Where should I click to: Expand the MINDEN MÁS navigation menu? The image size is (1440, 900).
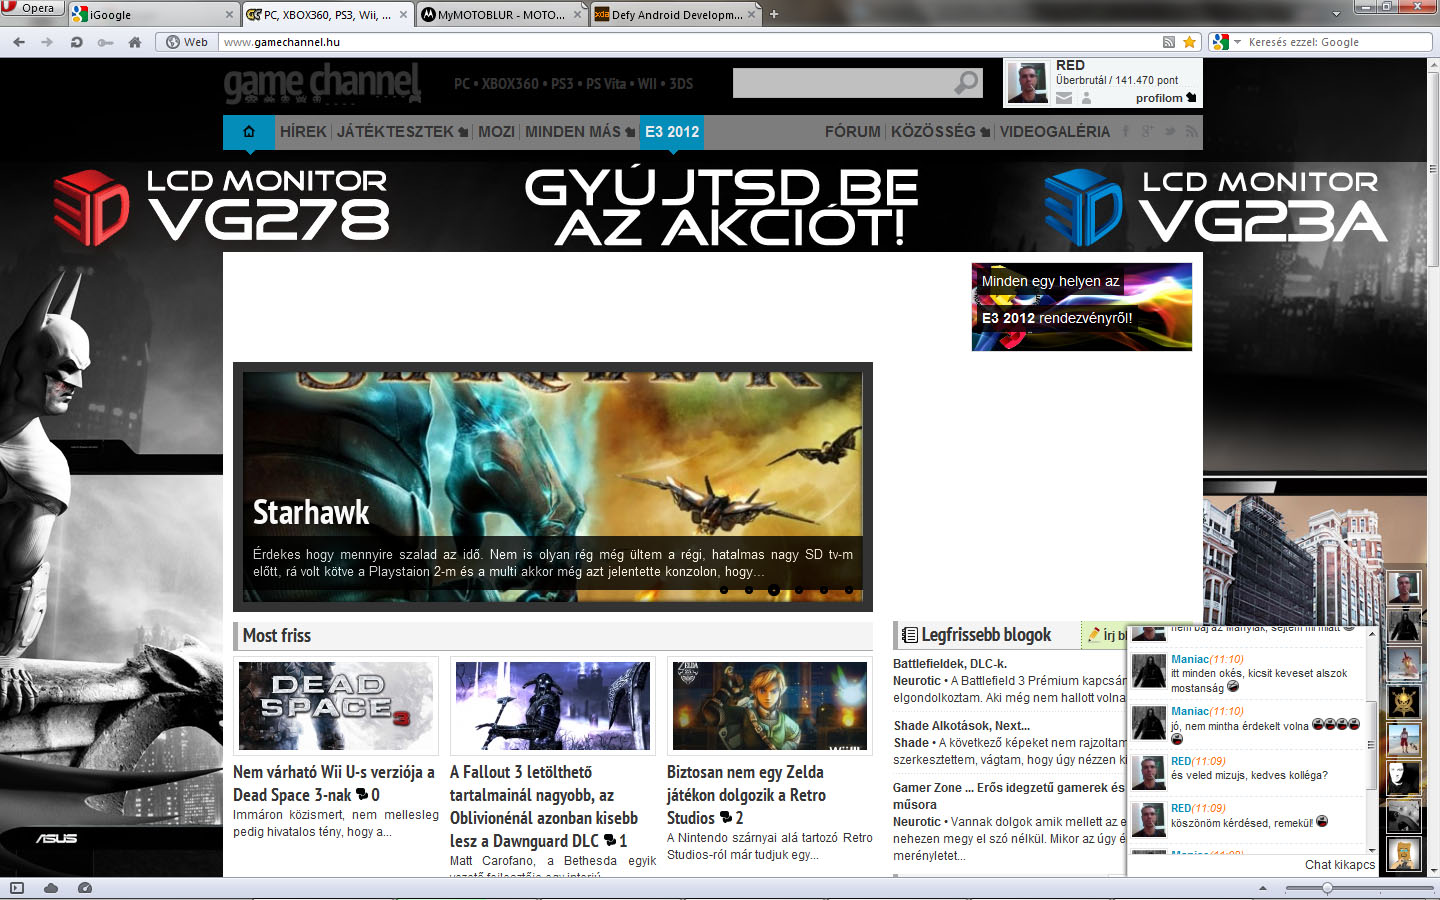point(579,131)
